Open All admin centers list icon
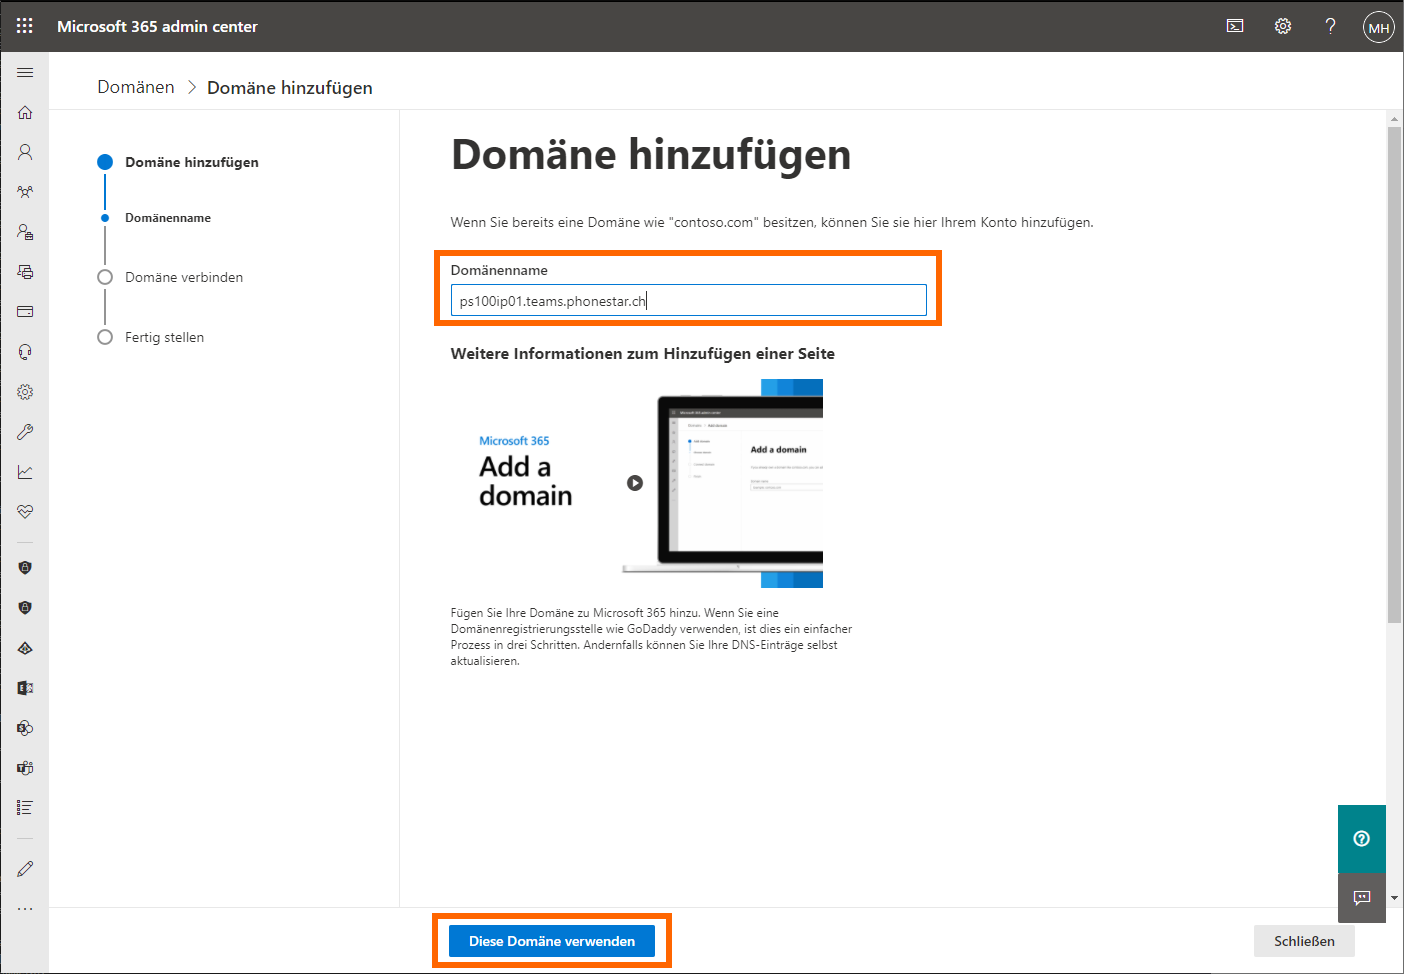1404x974 pixels. point(25,808)
